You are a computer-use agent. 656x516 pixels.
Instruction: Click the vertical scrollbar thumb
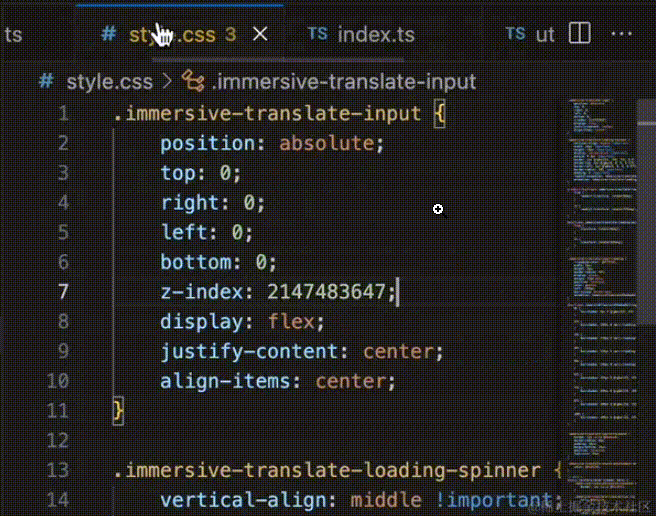[646, 211]
